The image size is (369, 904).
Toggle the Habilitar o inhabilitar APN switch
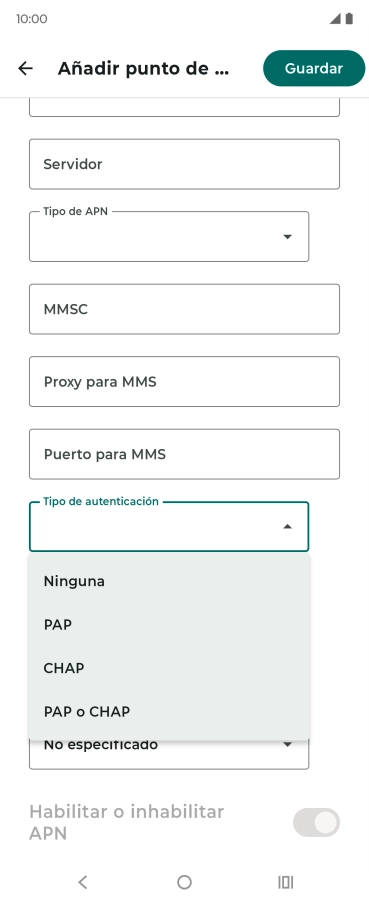point(316,822)
